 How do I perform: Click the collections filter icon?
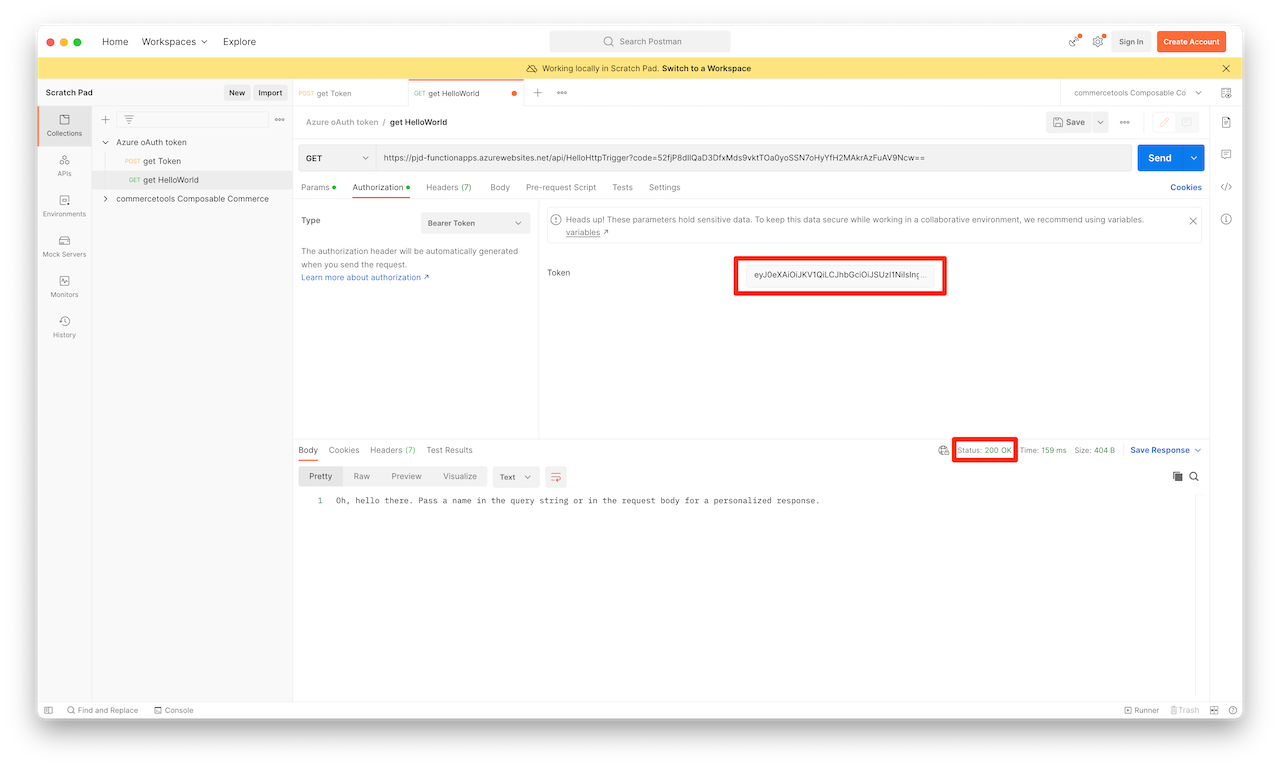pos(129,120)
